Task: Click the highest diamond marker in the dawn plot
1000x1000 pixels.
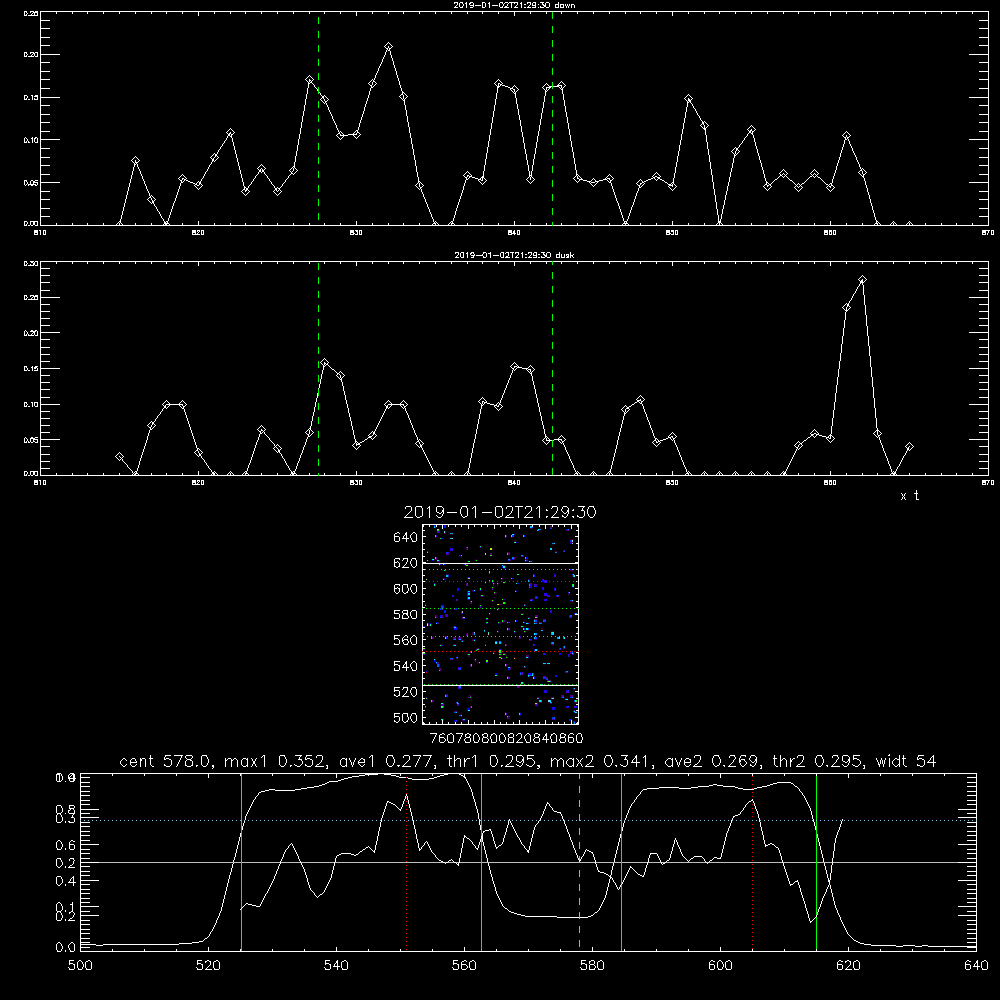Action: (x=388, y=47)
